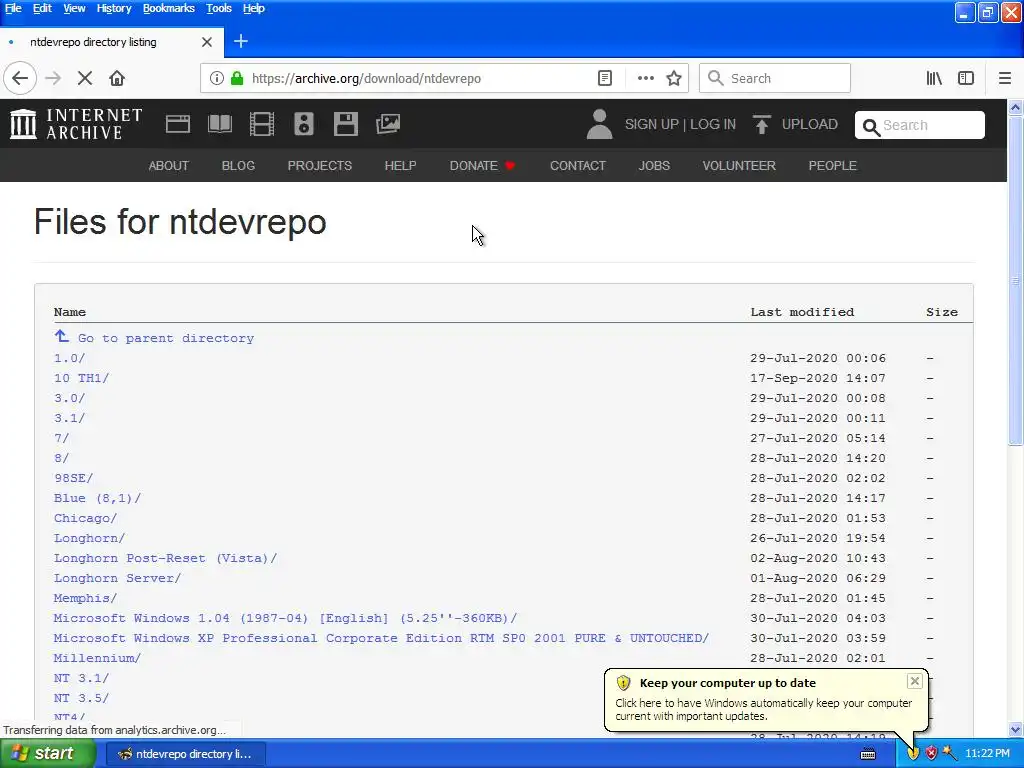Click yellow Windows Update shield tray icon
This screenshot has height=768, width=1024.
tap(913, 754)
